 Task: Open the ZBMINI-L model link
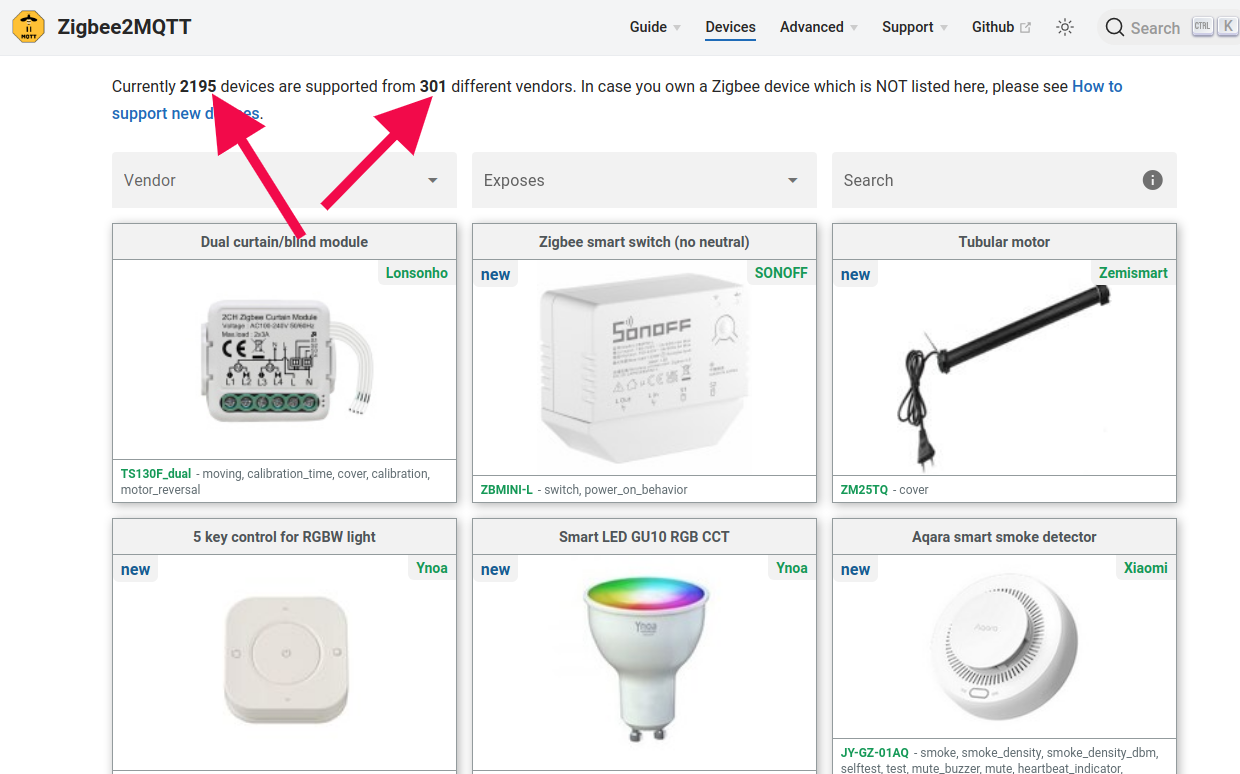507,490
